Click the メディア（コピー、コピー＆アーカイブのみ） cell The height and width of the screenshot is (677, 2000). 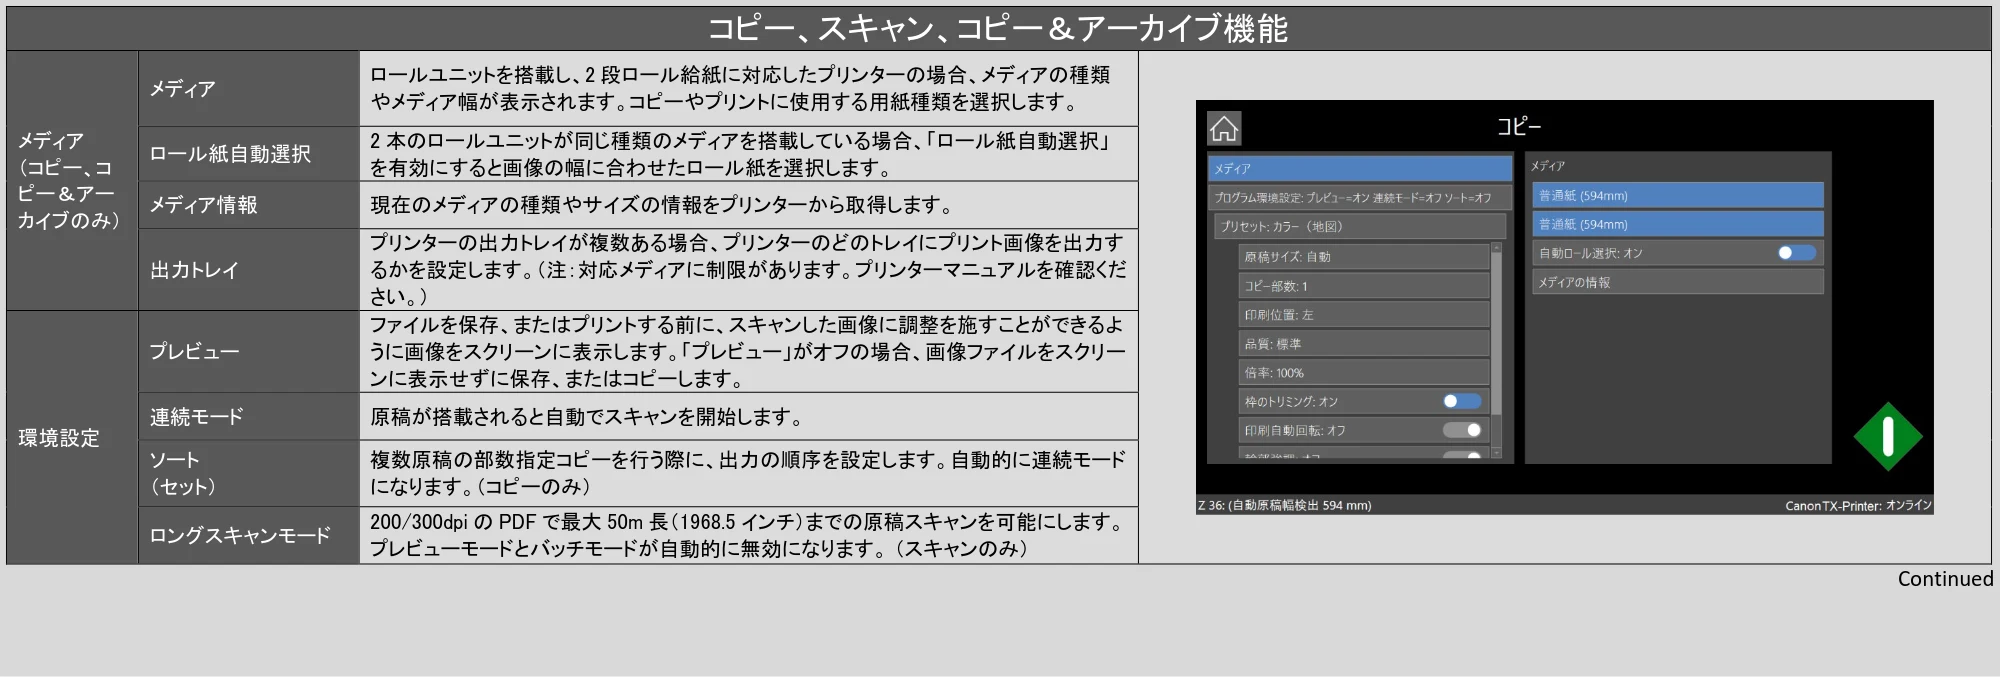pos(72,180)
